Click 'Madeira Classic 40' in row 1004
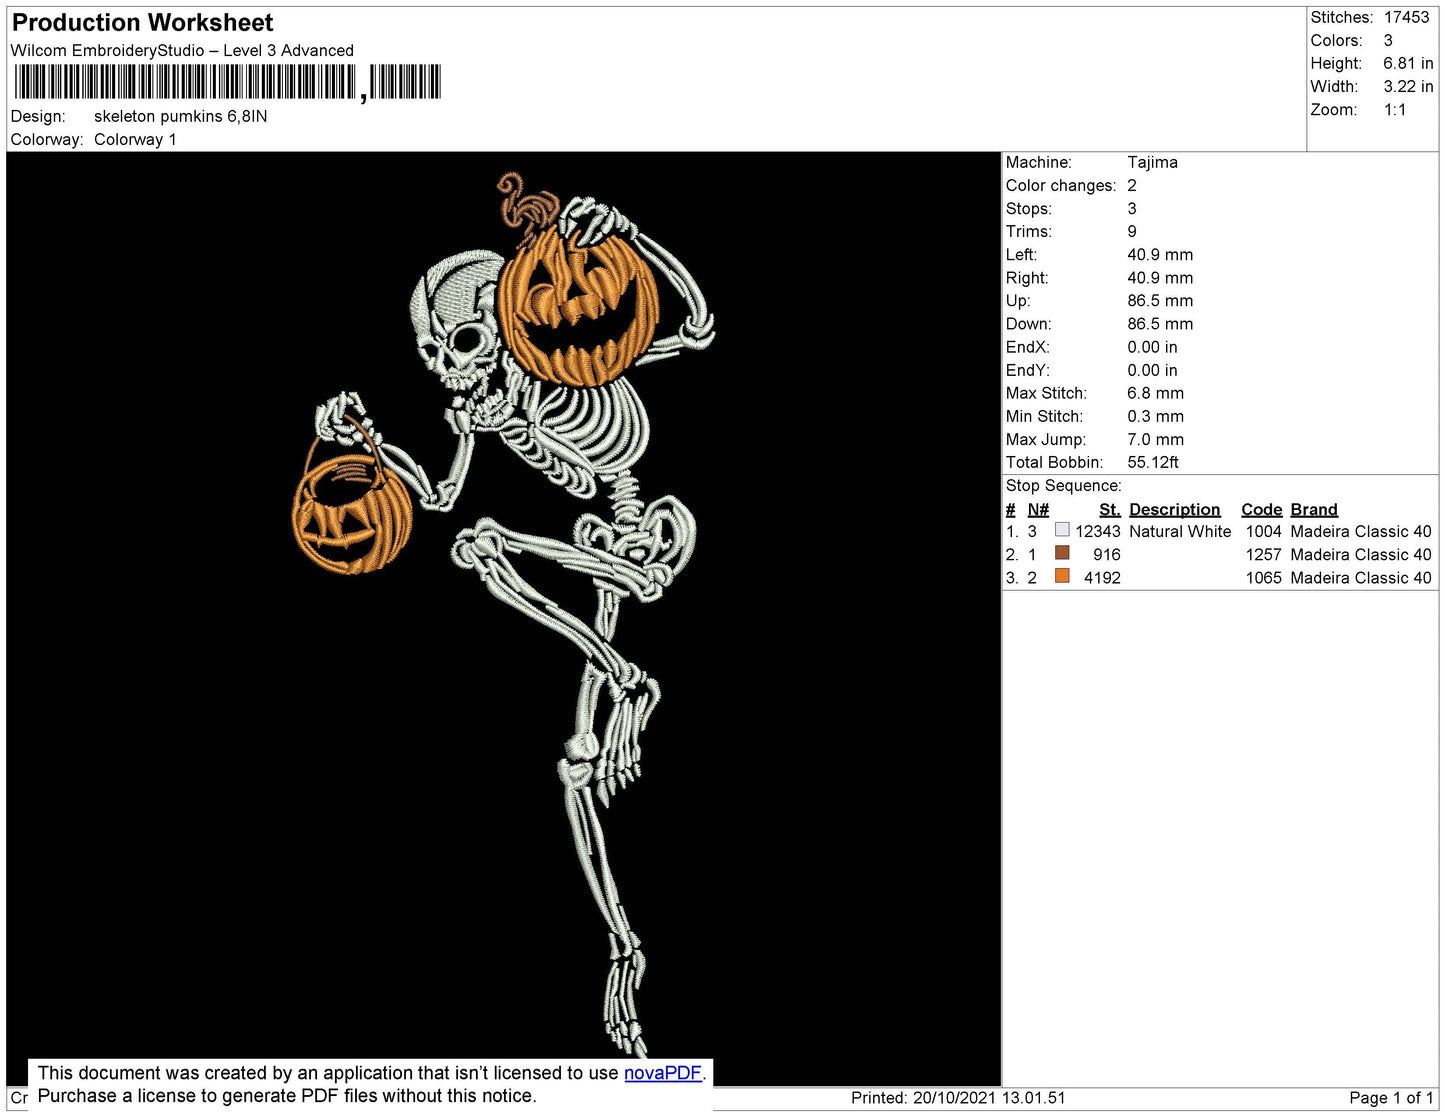The image size is (1445, 1117). pyautogui.click(x=1361, y=531)
